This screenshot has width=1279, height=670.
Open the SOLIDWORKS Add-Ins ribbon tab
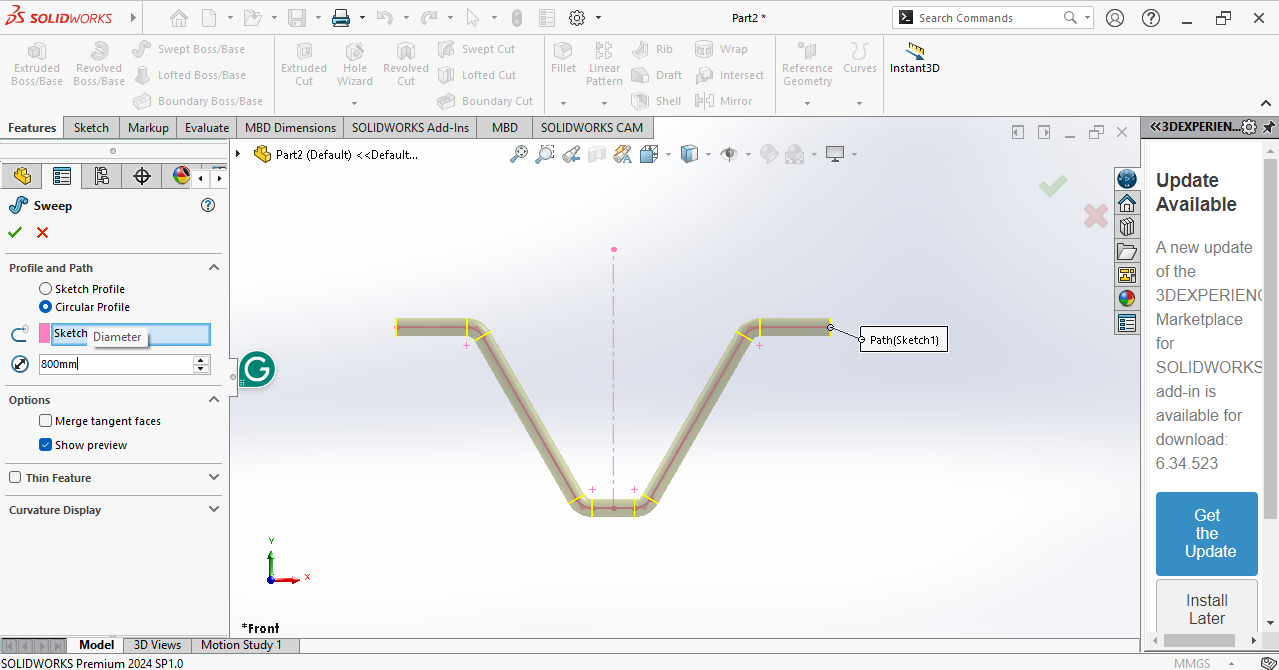click(x=410, y=127)
